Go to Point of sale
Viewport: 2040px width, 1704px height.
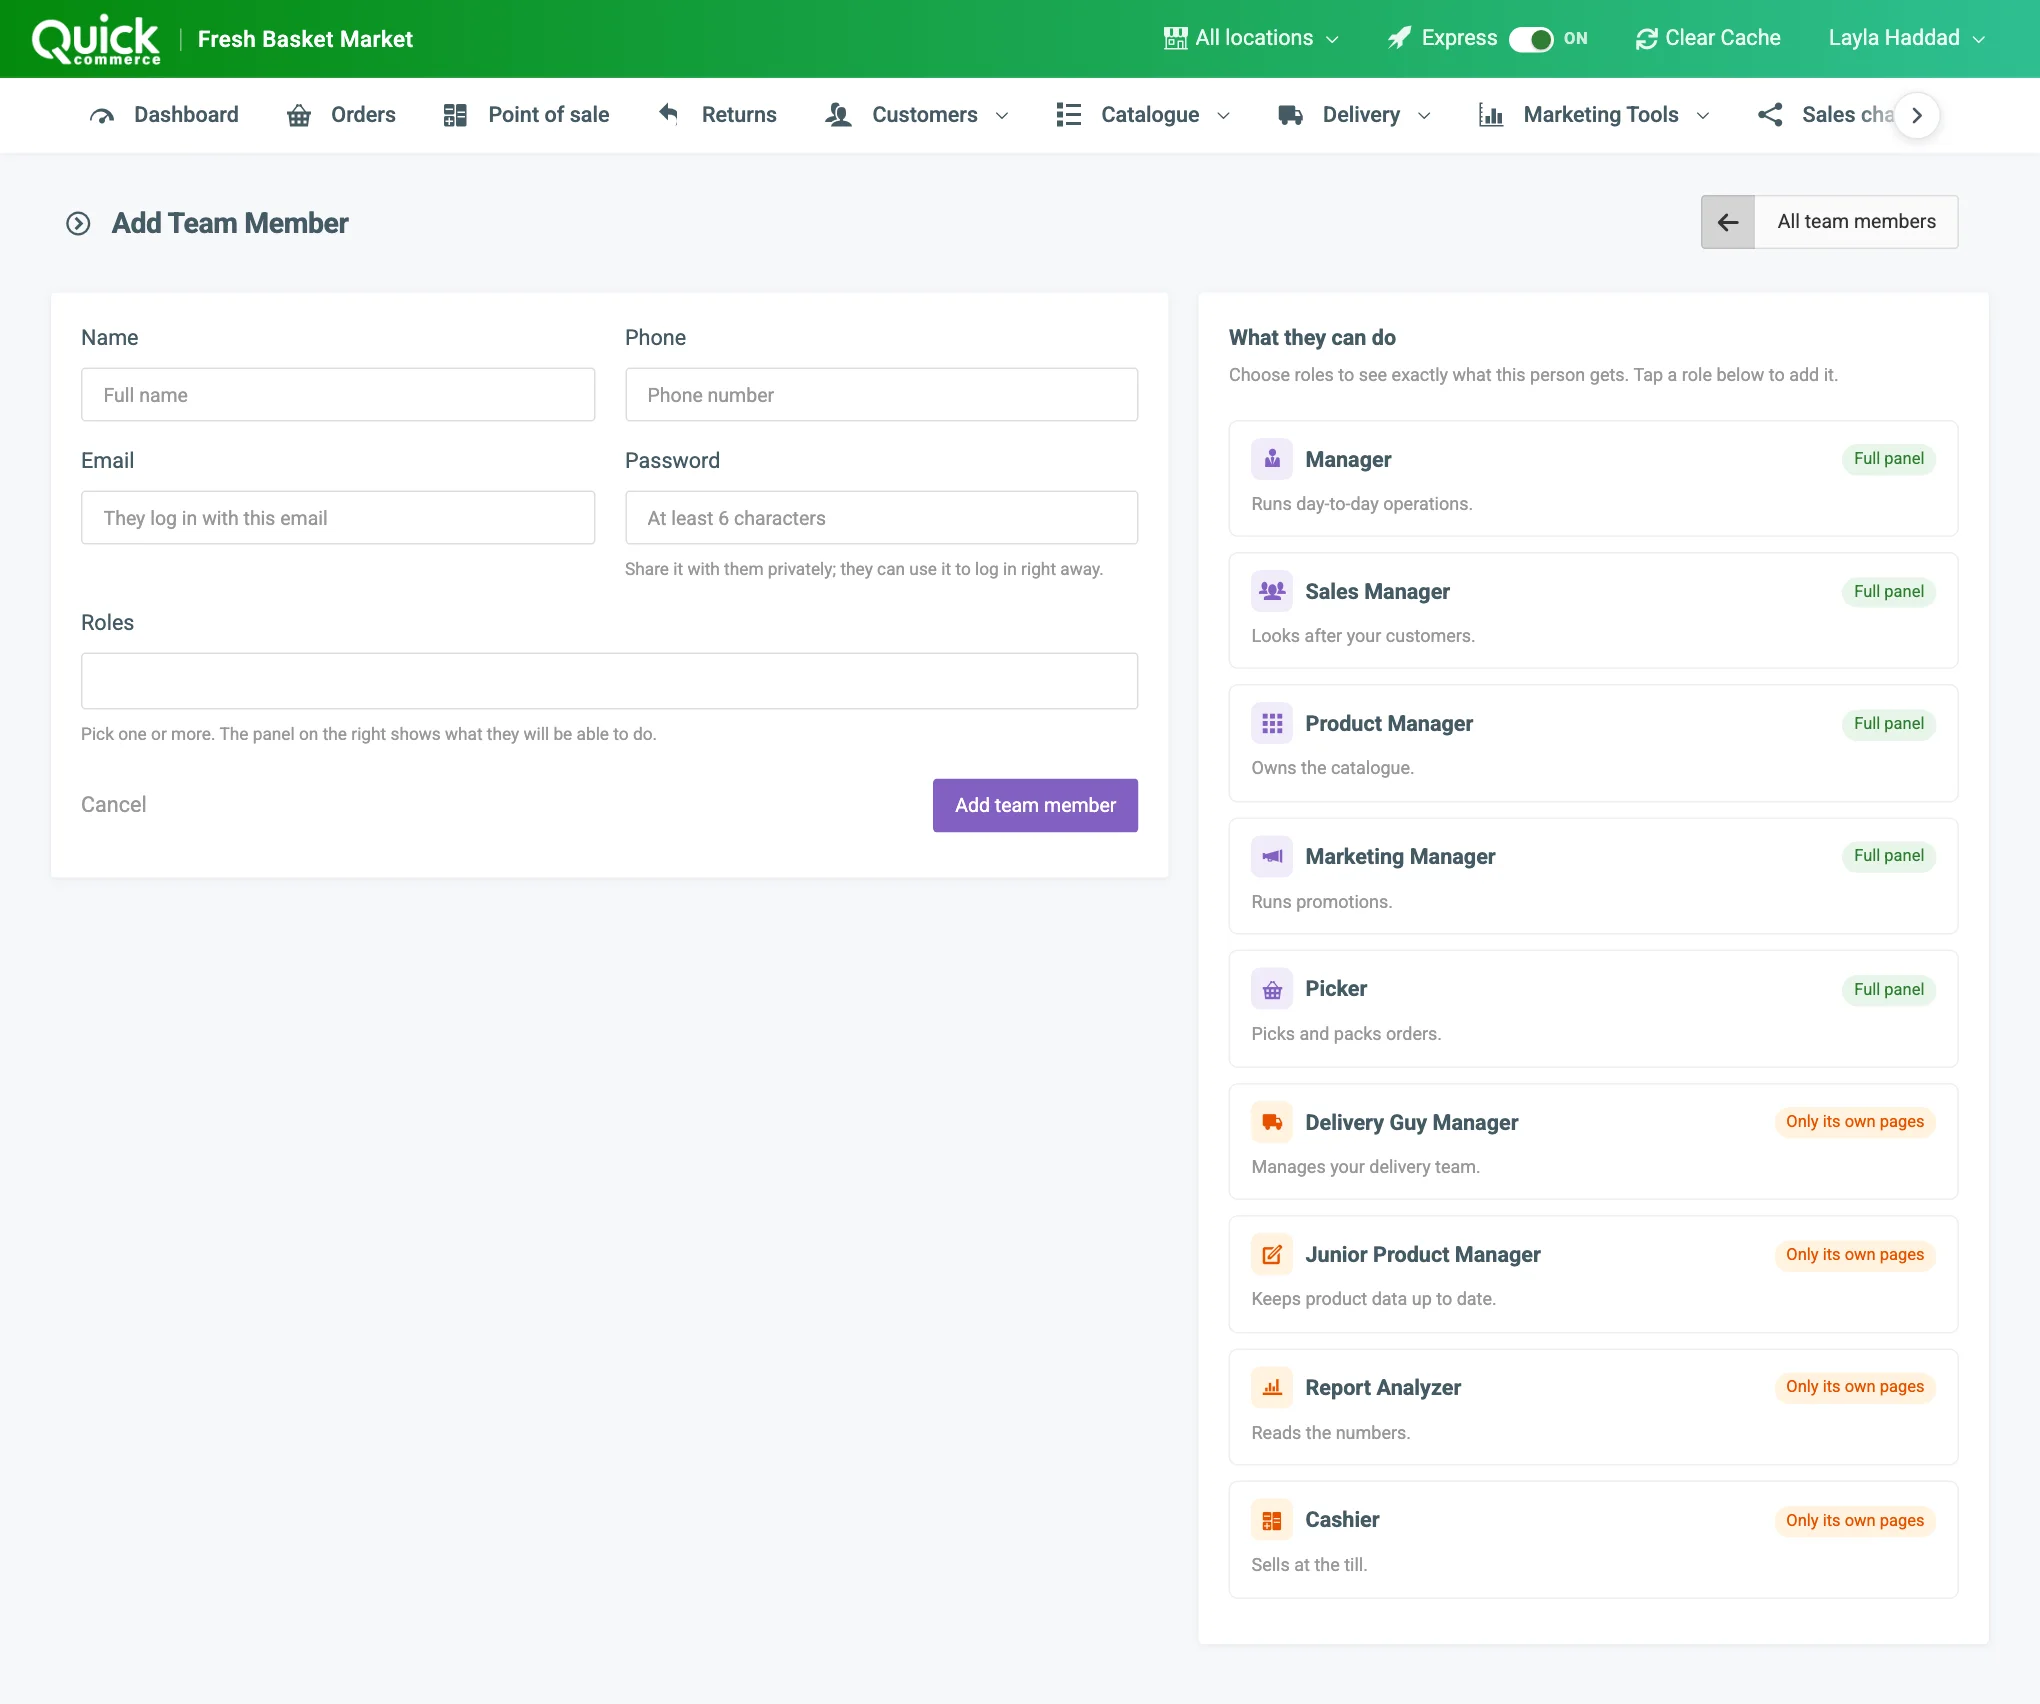(x=527, y=115)
